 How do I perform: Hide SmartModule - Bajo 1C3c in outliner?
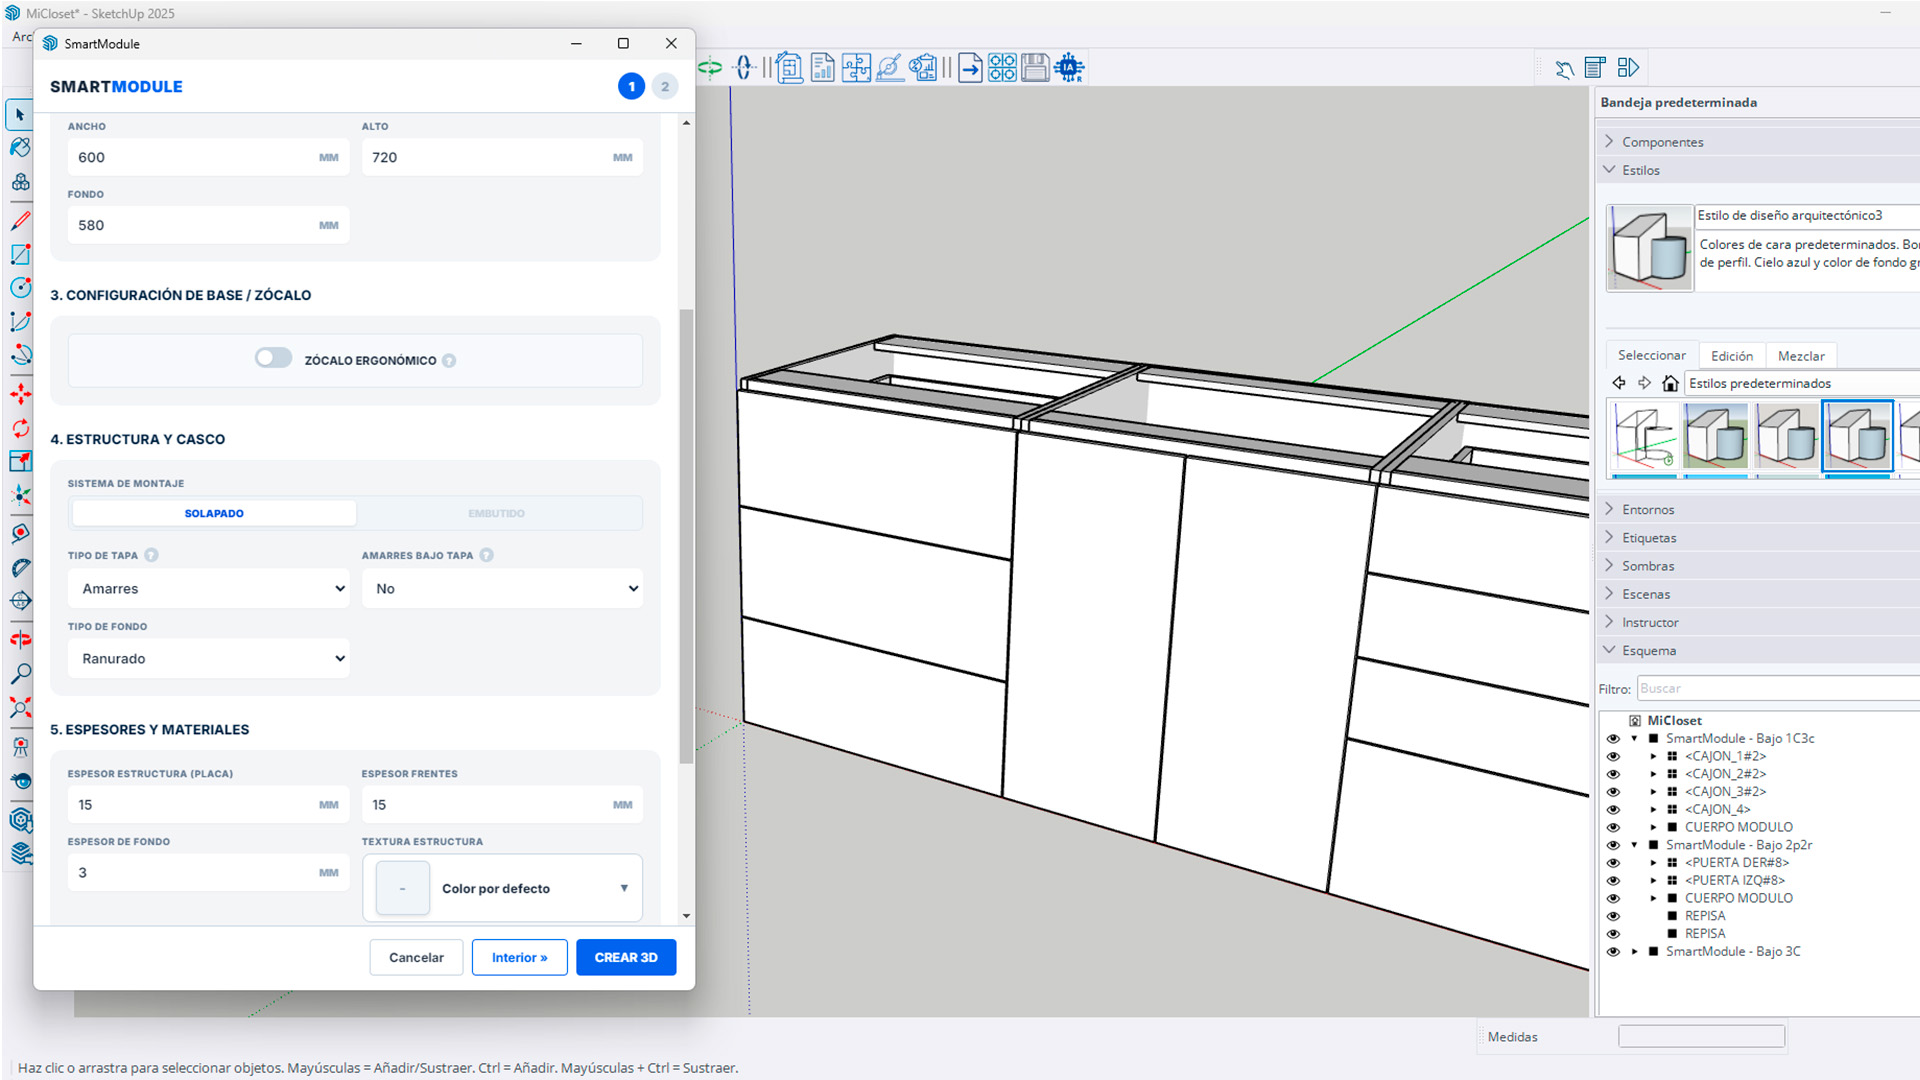coord(1612,739)
